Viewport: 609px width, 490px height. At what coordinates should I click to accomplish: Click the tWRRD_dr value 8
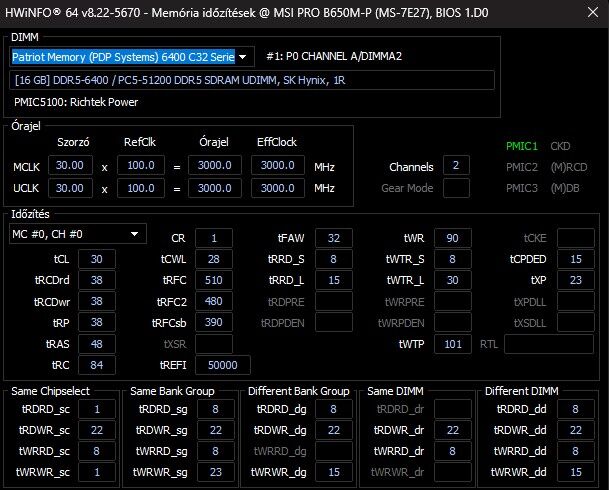(452, 451)
